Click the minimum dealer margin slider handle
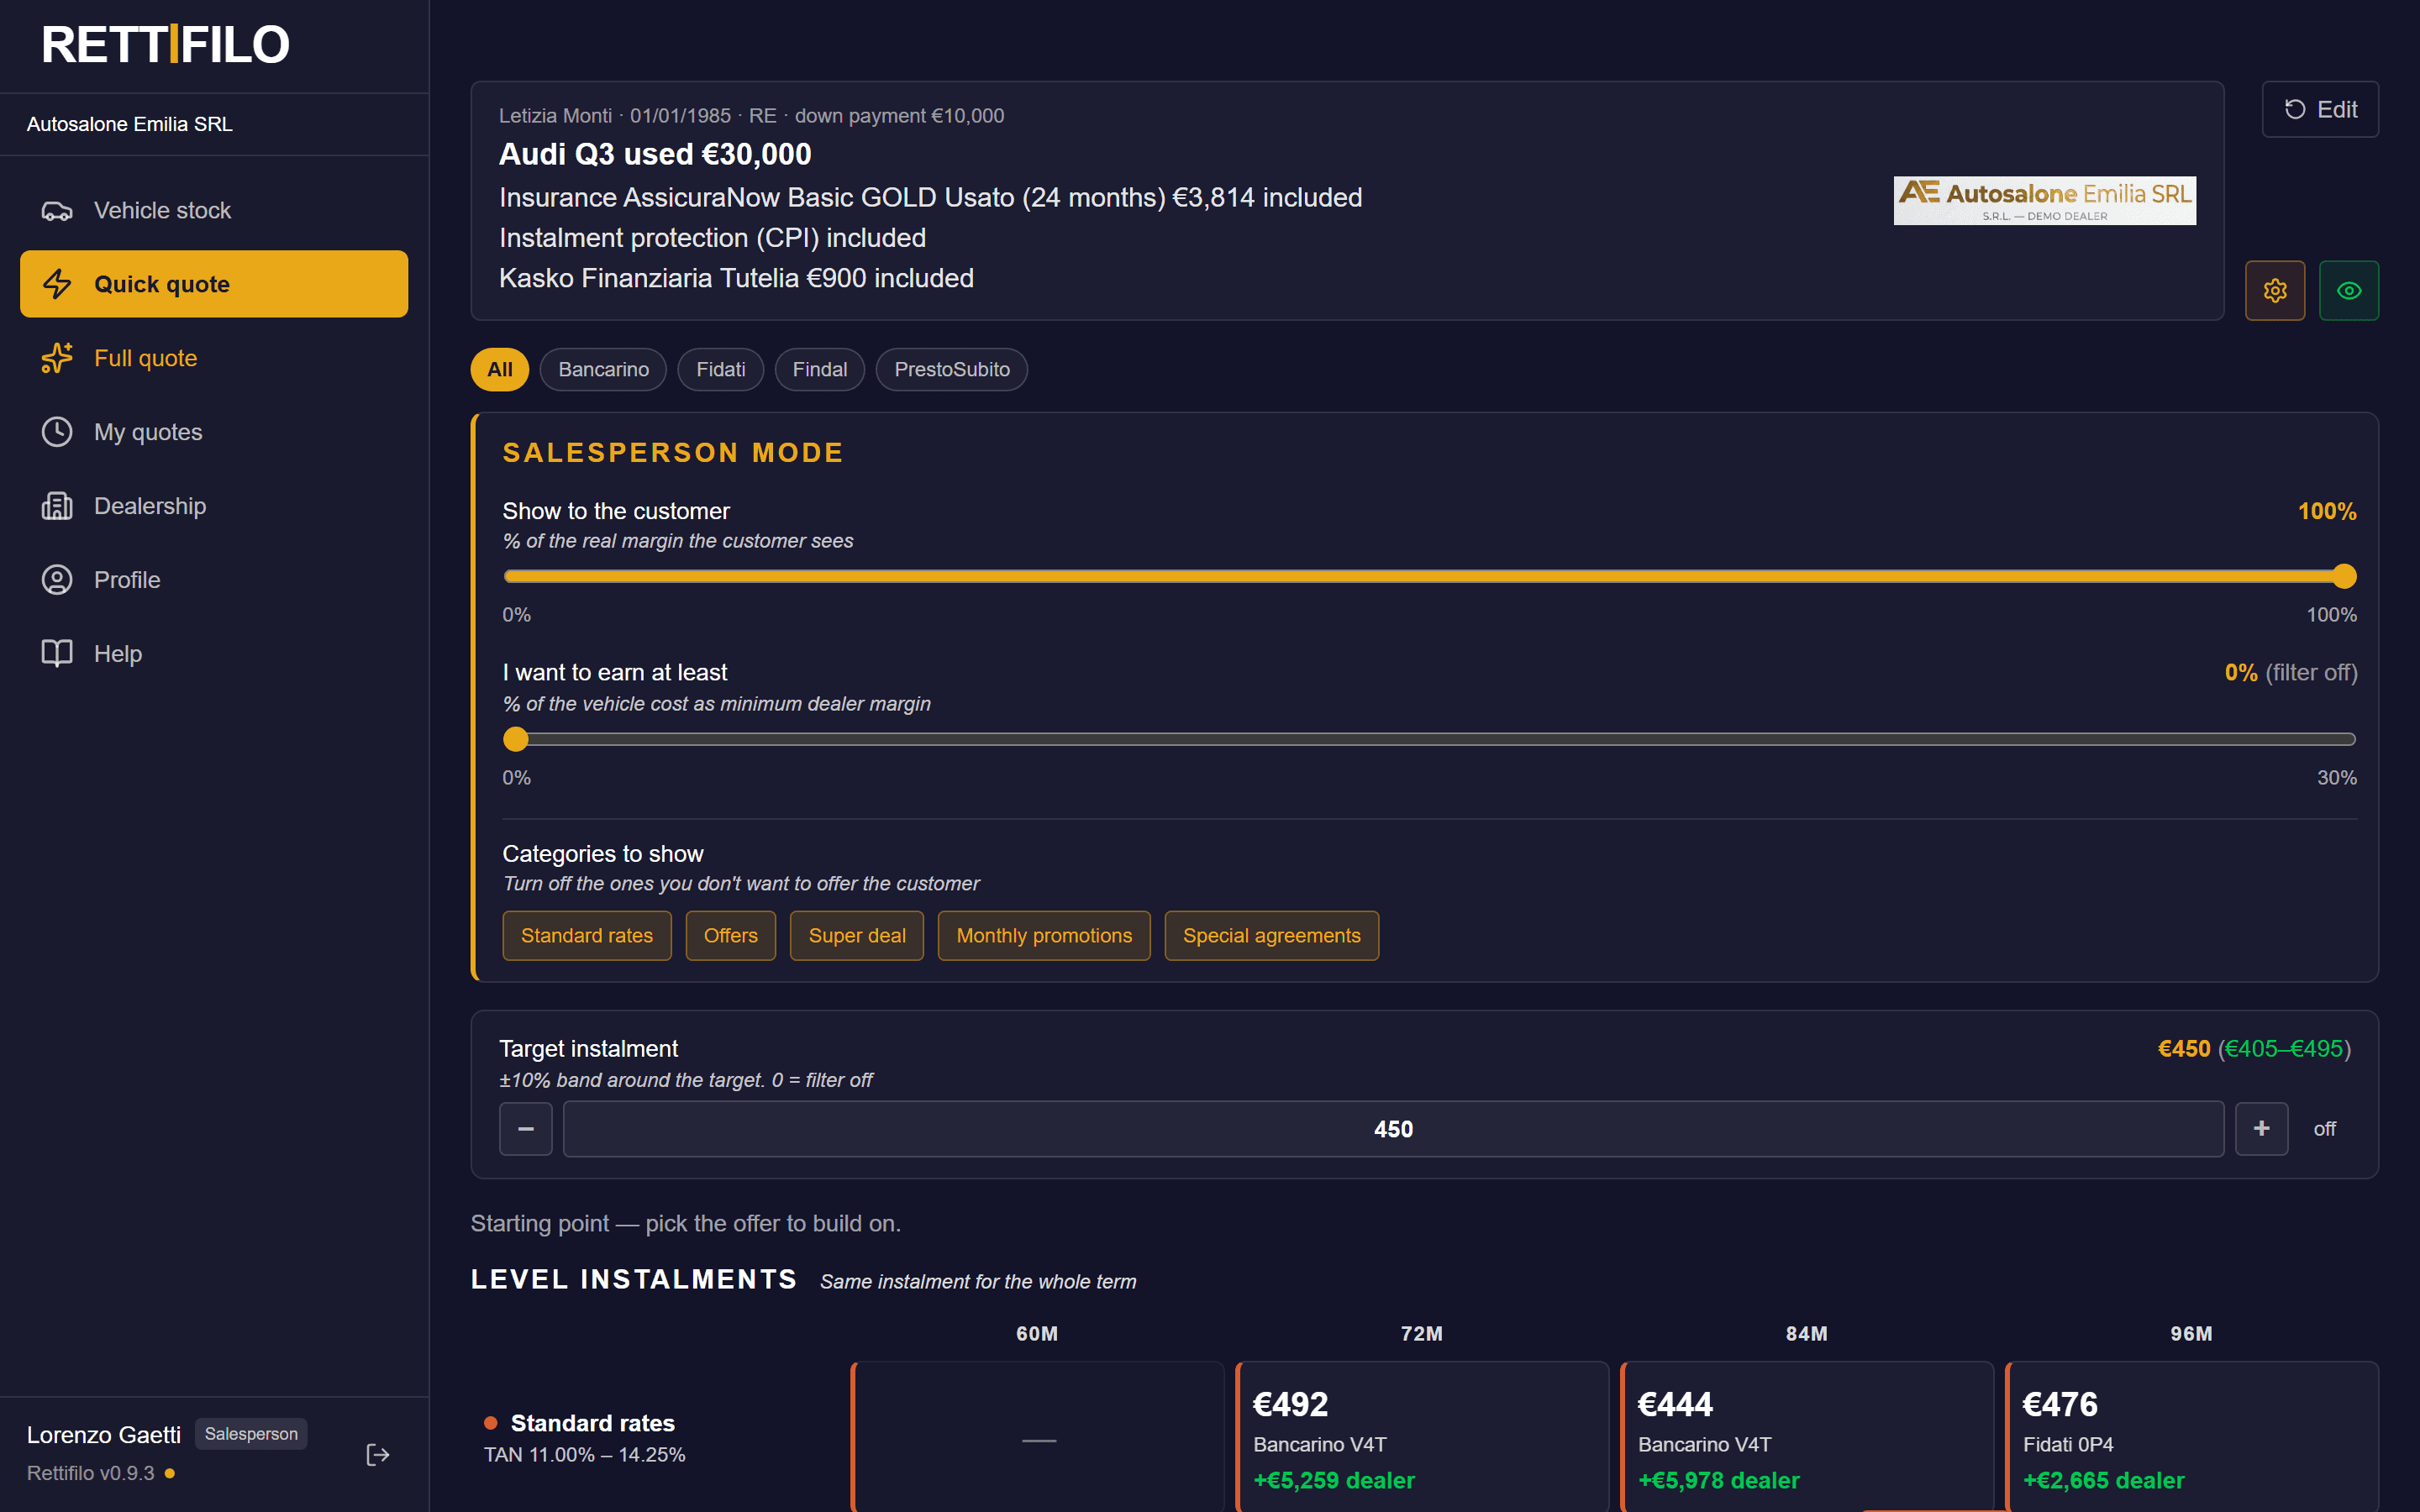 tap(516, 740)
